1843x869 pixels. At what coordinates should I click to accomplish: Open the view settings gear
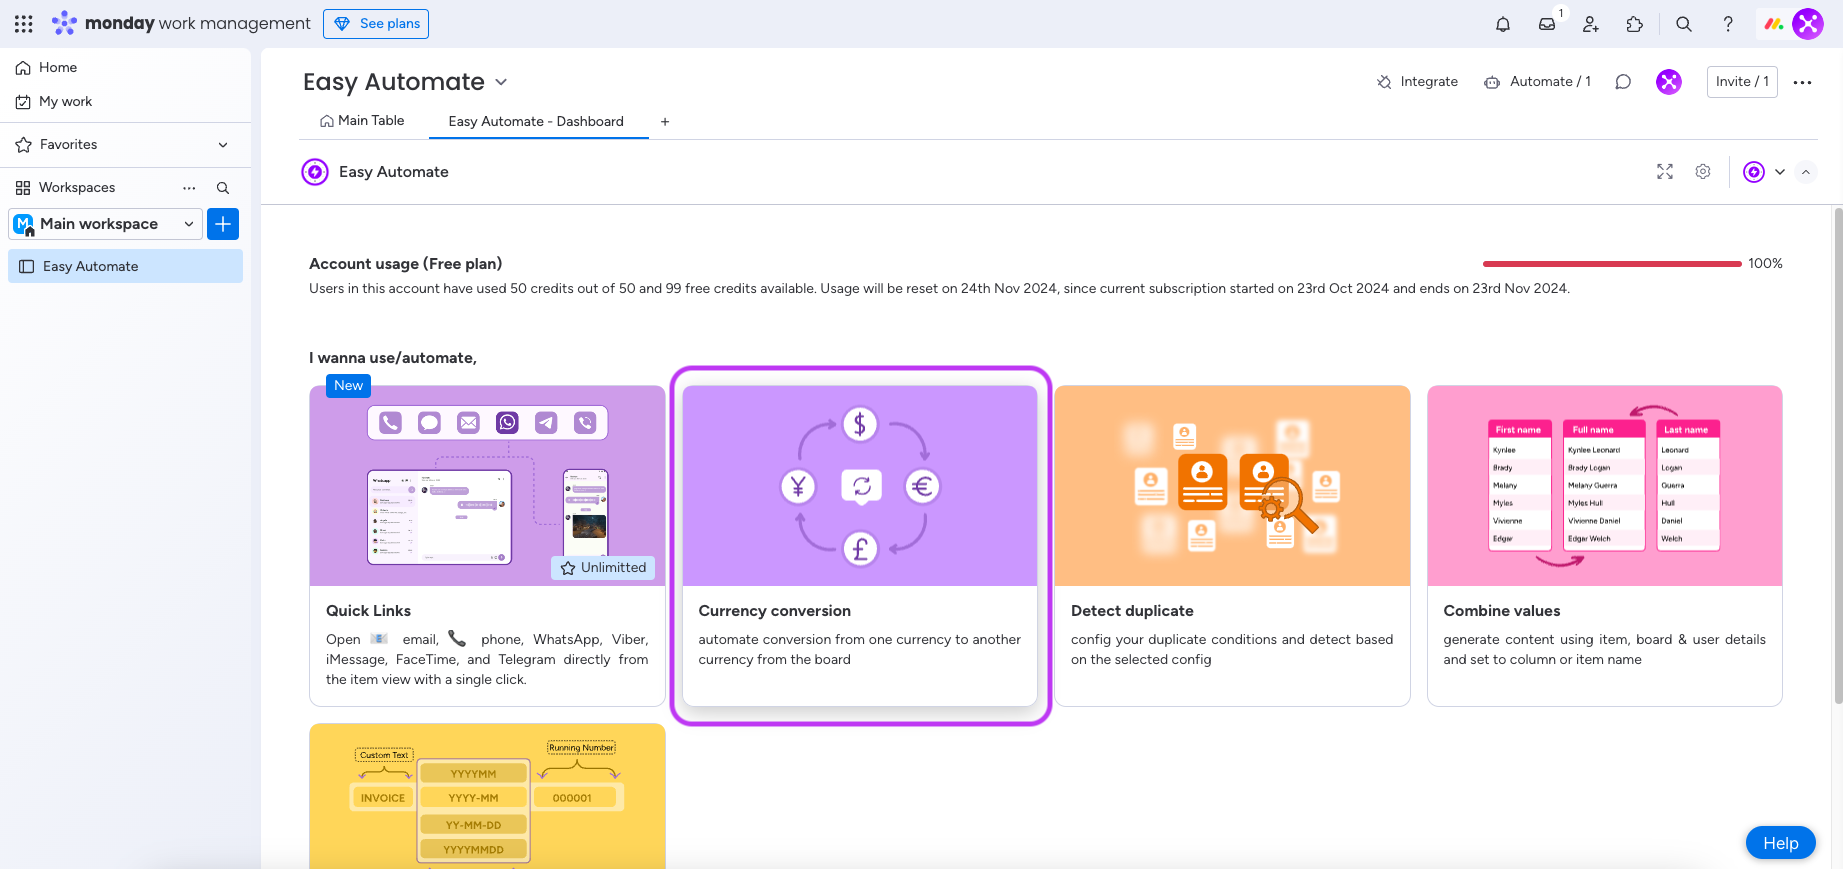(x=1703, y=172)
